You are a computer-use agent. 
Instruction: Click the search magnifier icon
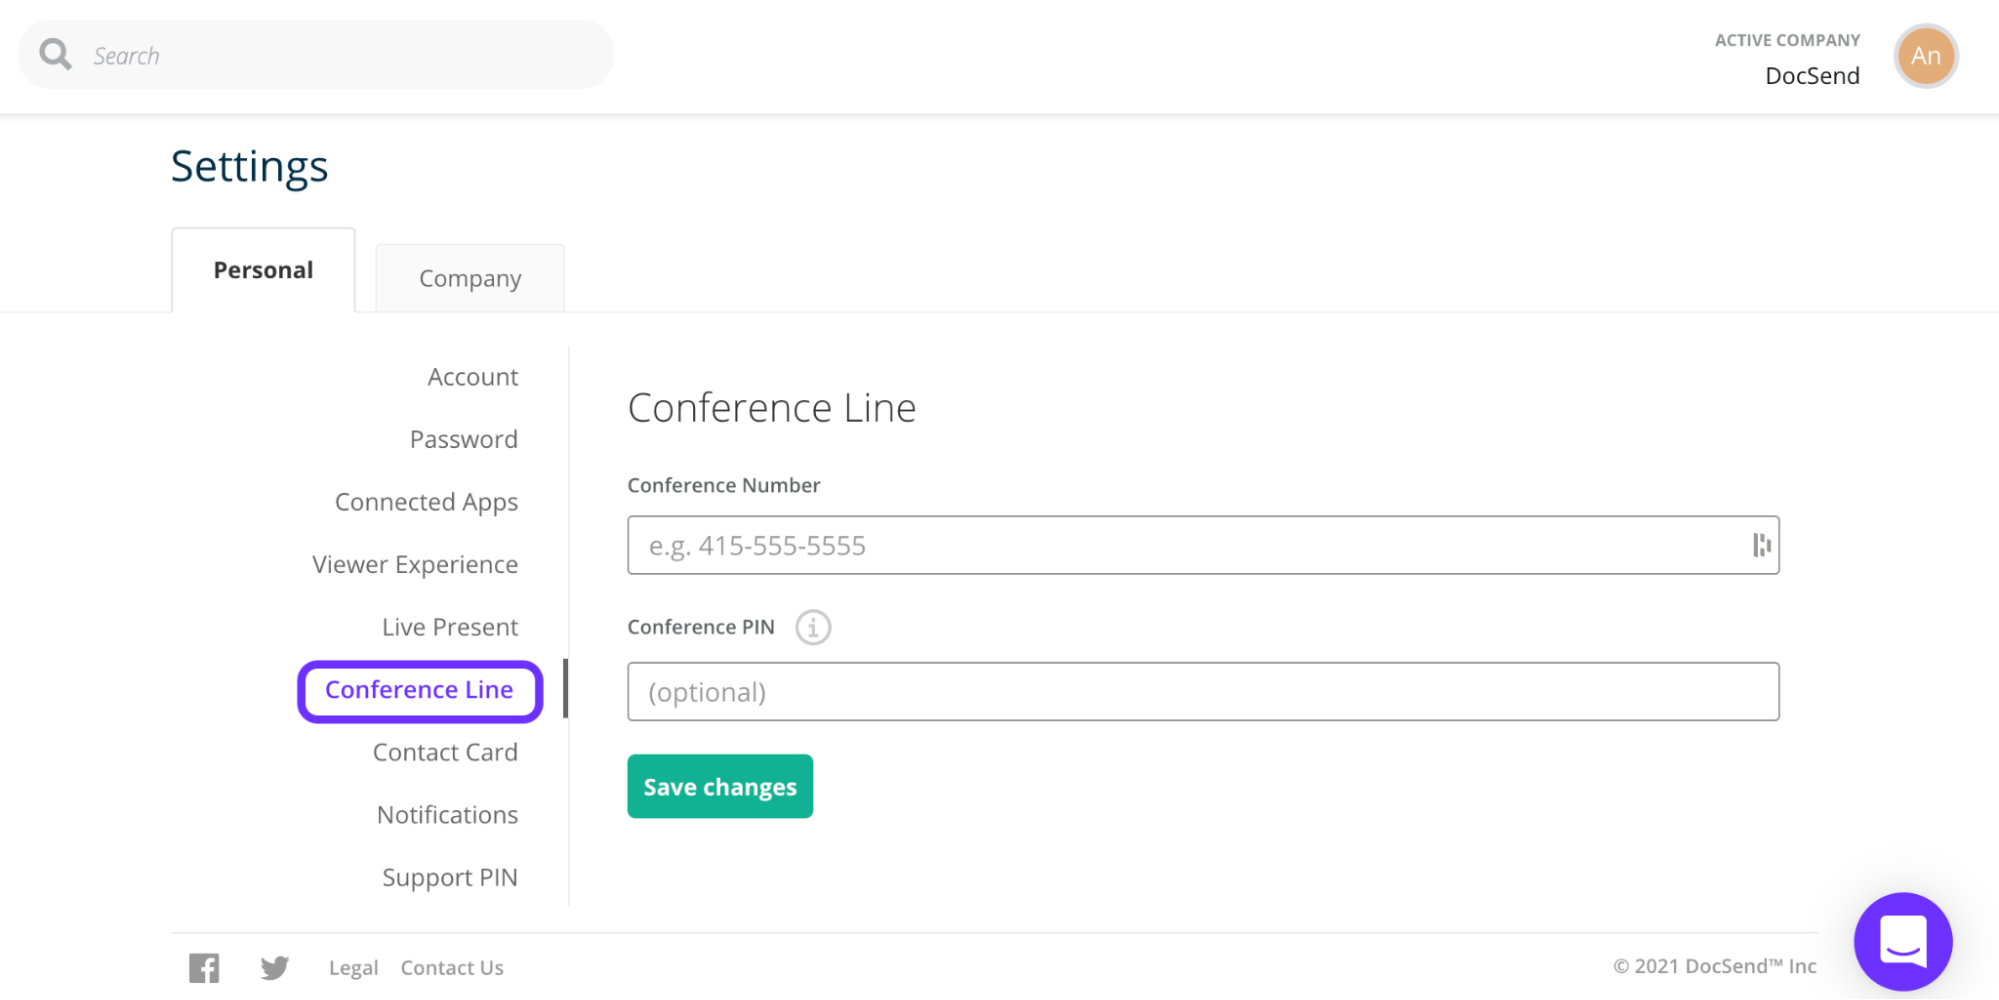pos(55,54)
